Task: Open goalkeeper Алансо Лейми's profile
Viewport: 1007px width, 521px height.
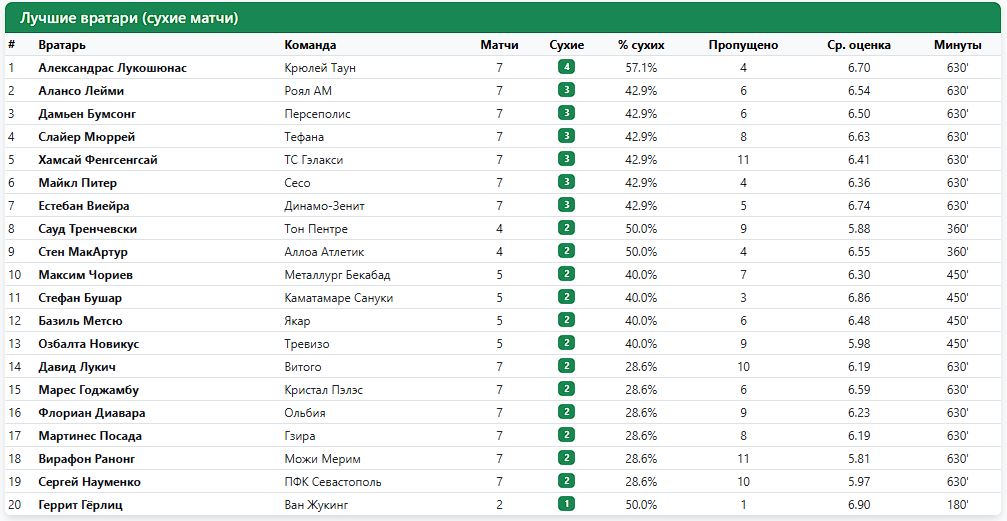Action: (81, 91)
